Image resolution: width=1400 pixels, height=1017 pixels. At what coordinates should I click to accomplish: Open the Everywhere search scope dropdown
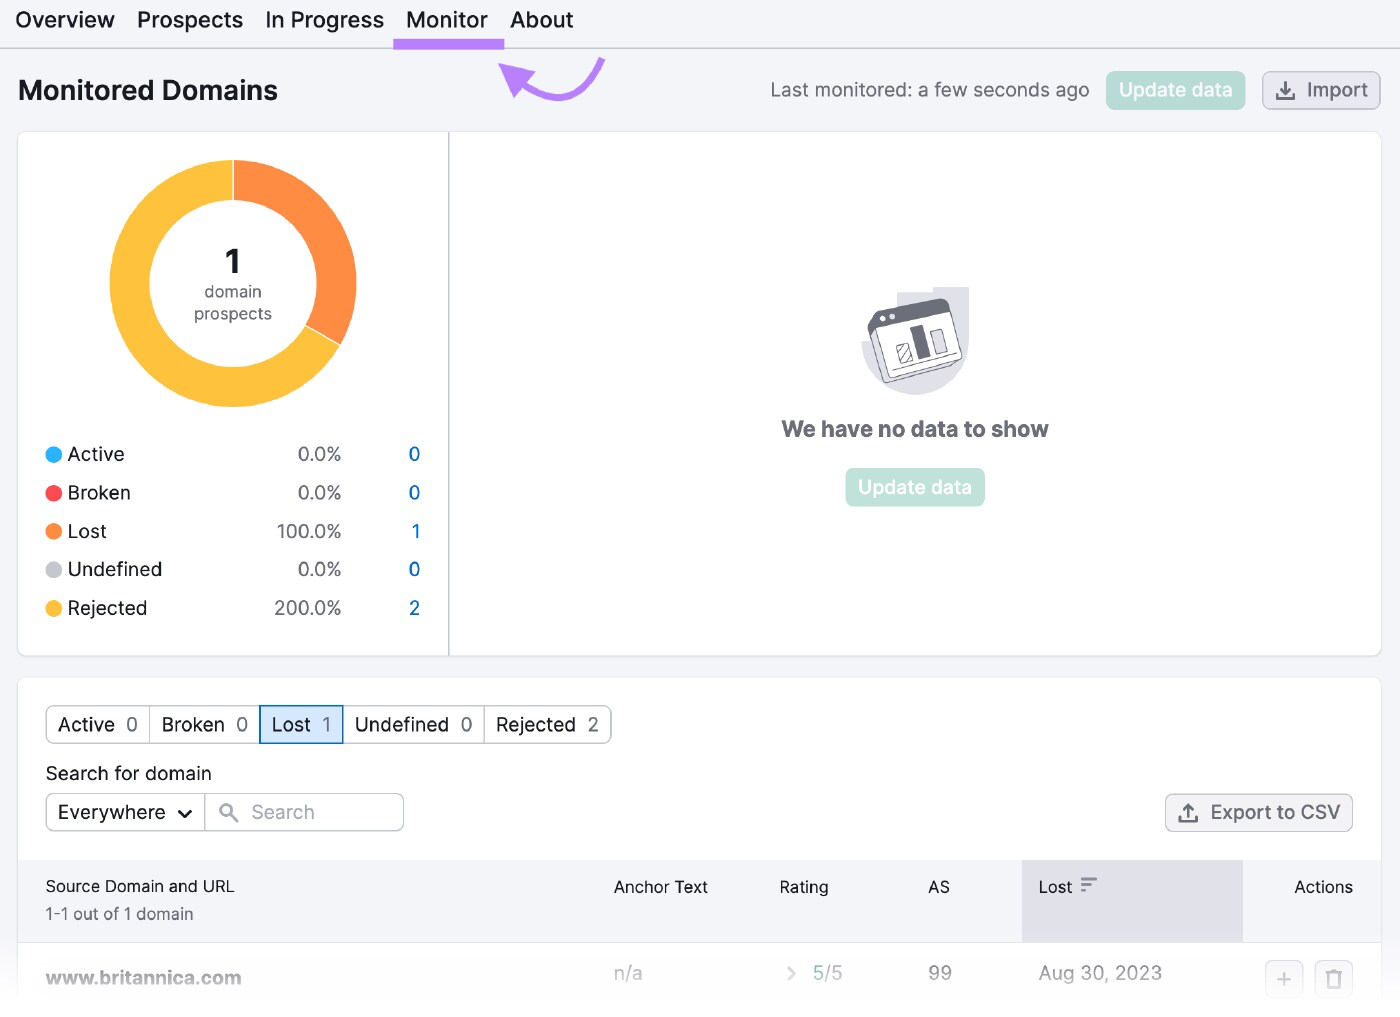(x=123, y=812)
